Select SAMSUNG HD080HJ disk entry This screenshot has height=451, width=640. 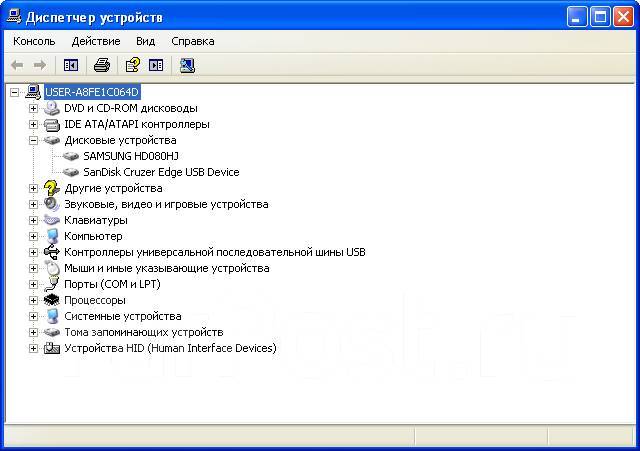click(131, 156)
